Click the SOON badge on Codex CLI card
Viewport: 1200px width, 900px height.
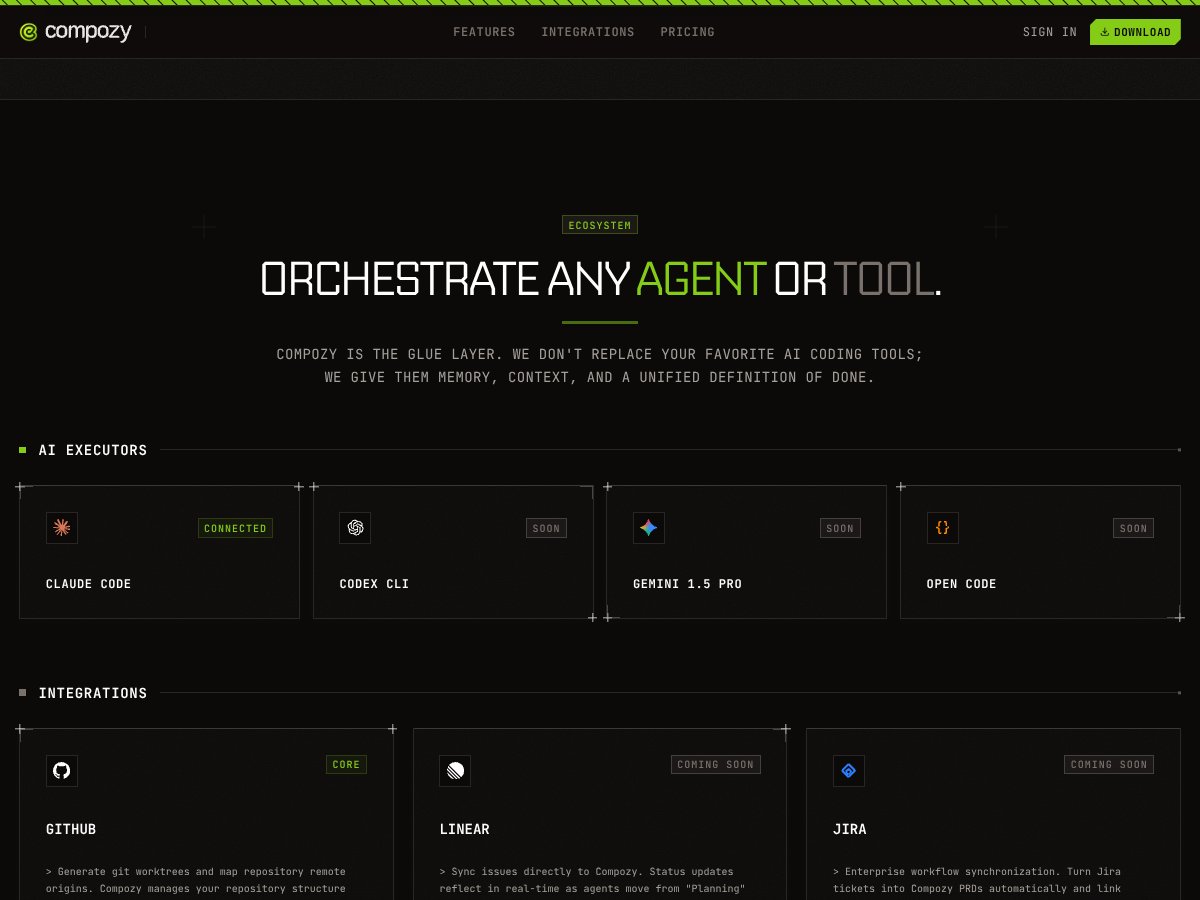tap(546, 528)
